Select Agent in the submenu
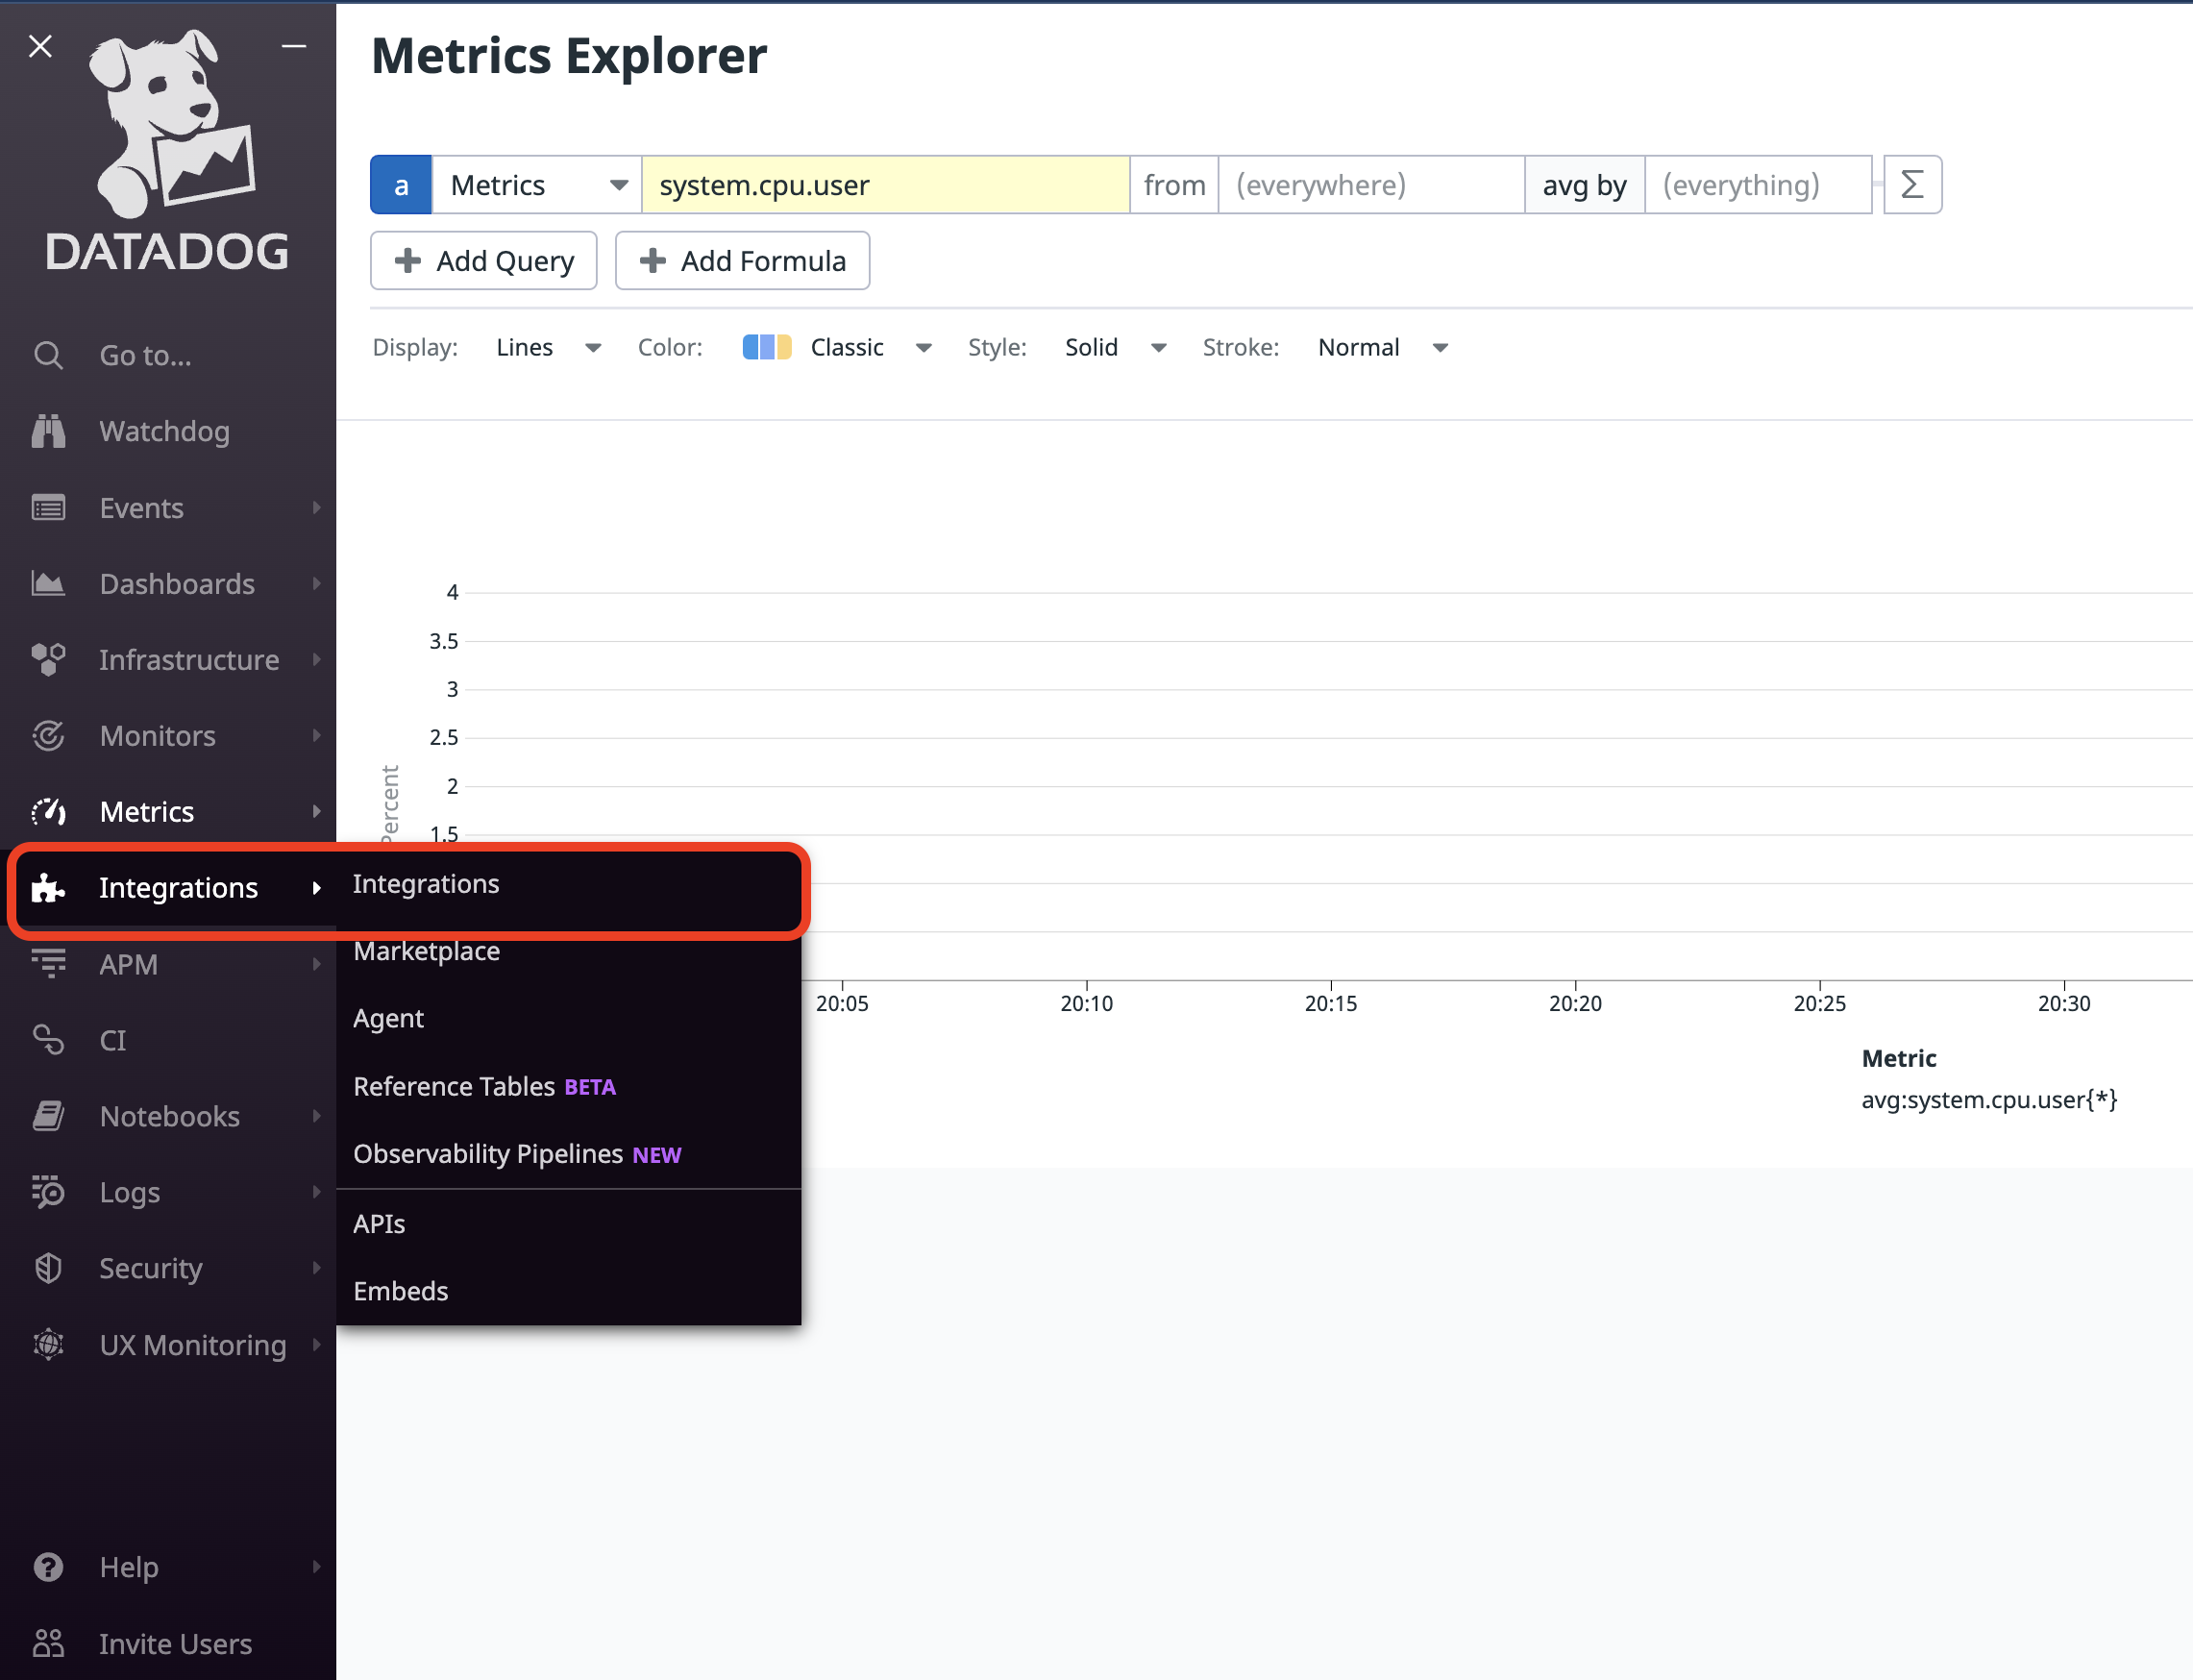The width and height of the screenshot is (2193, 1680). pyautogui.click(x=569, y=1018)
